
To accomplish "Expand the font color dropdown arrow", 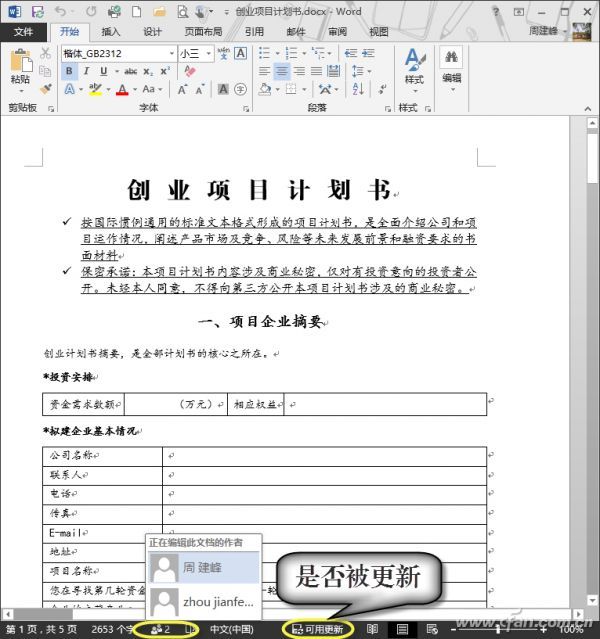I will [135, 89].
